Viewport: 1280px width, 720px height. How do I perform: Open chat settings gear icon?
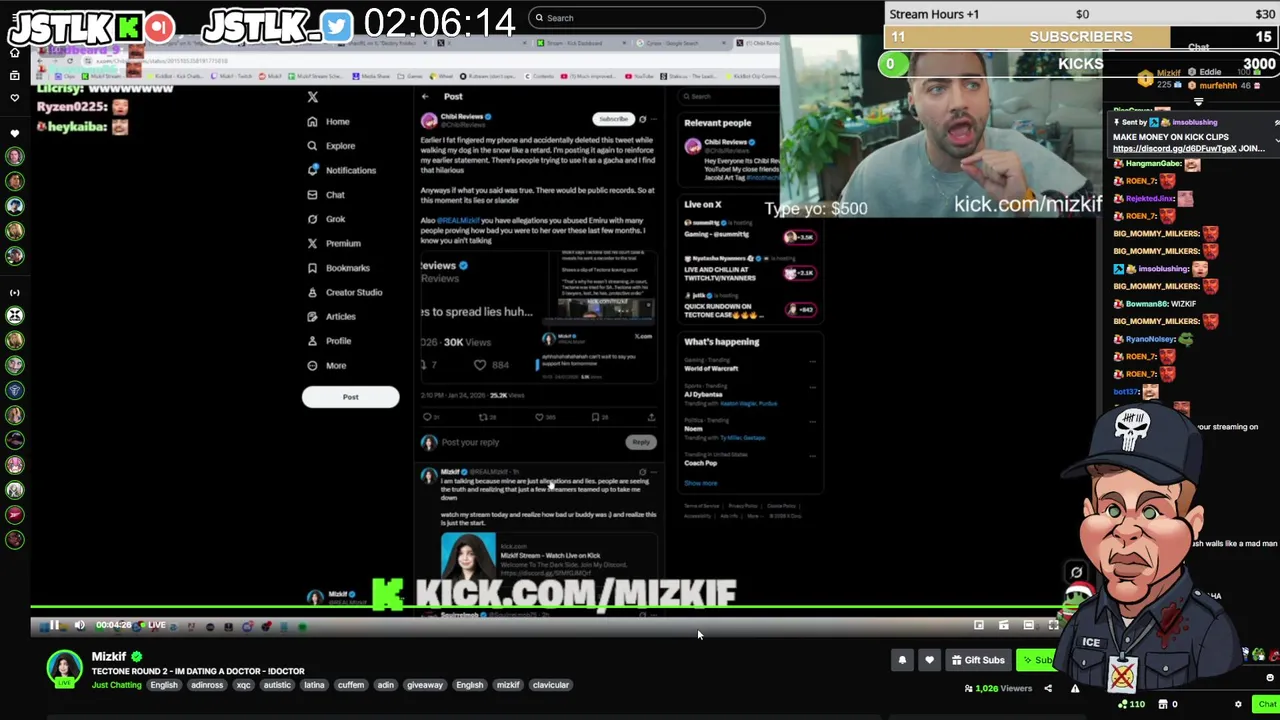[1238, 704]
